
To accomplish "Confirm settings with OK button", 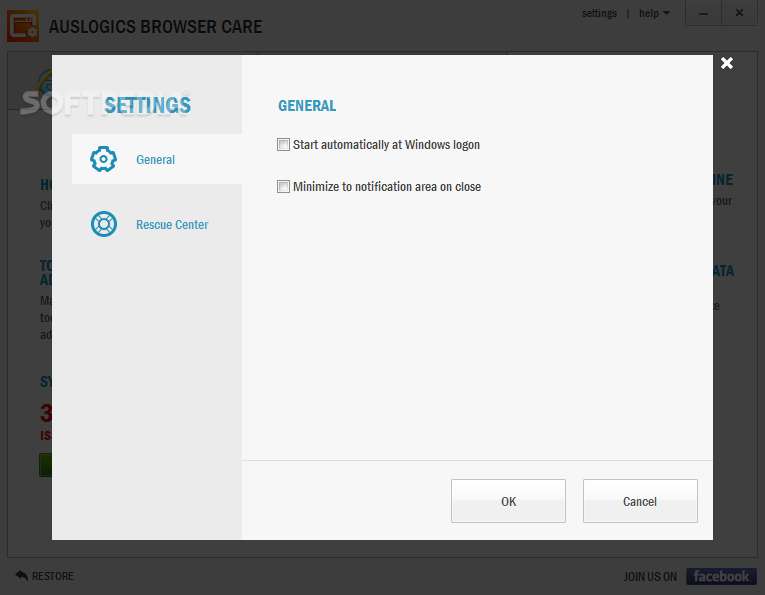I will pyautogui.click(x=508, y=501).
